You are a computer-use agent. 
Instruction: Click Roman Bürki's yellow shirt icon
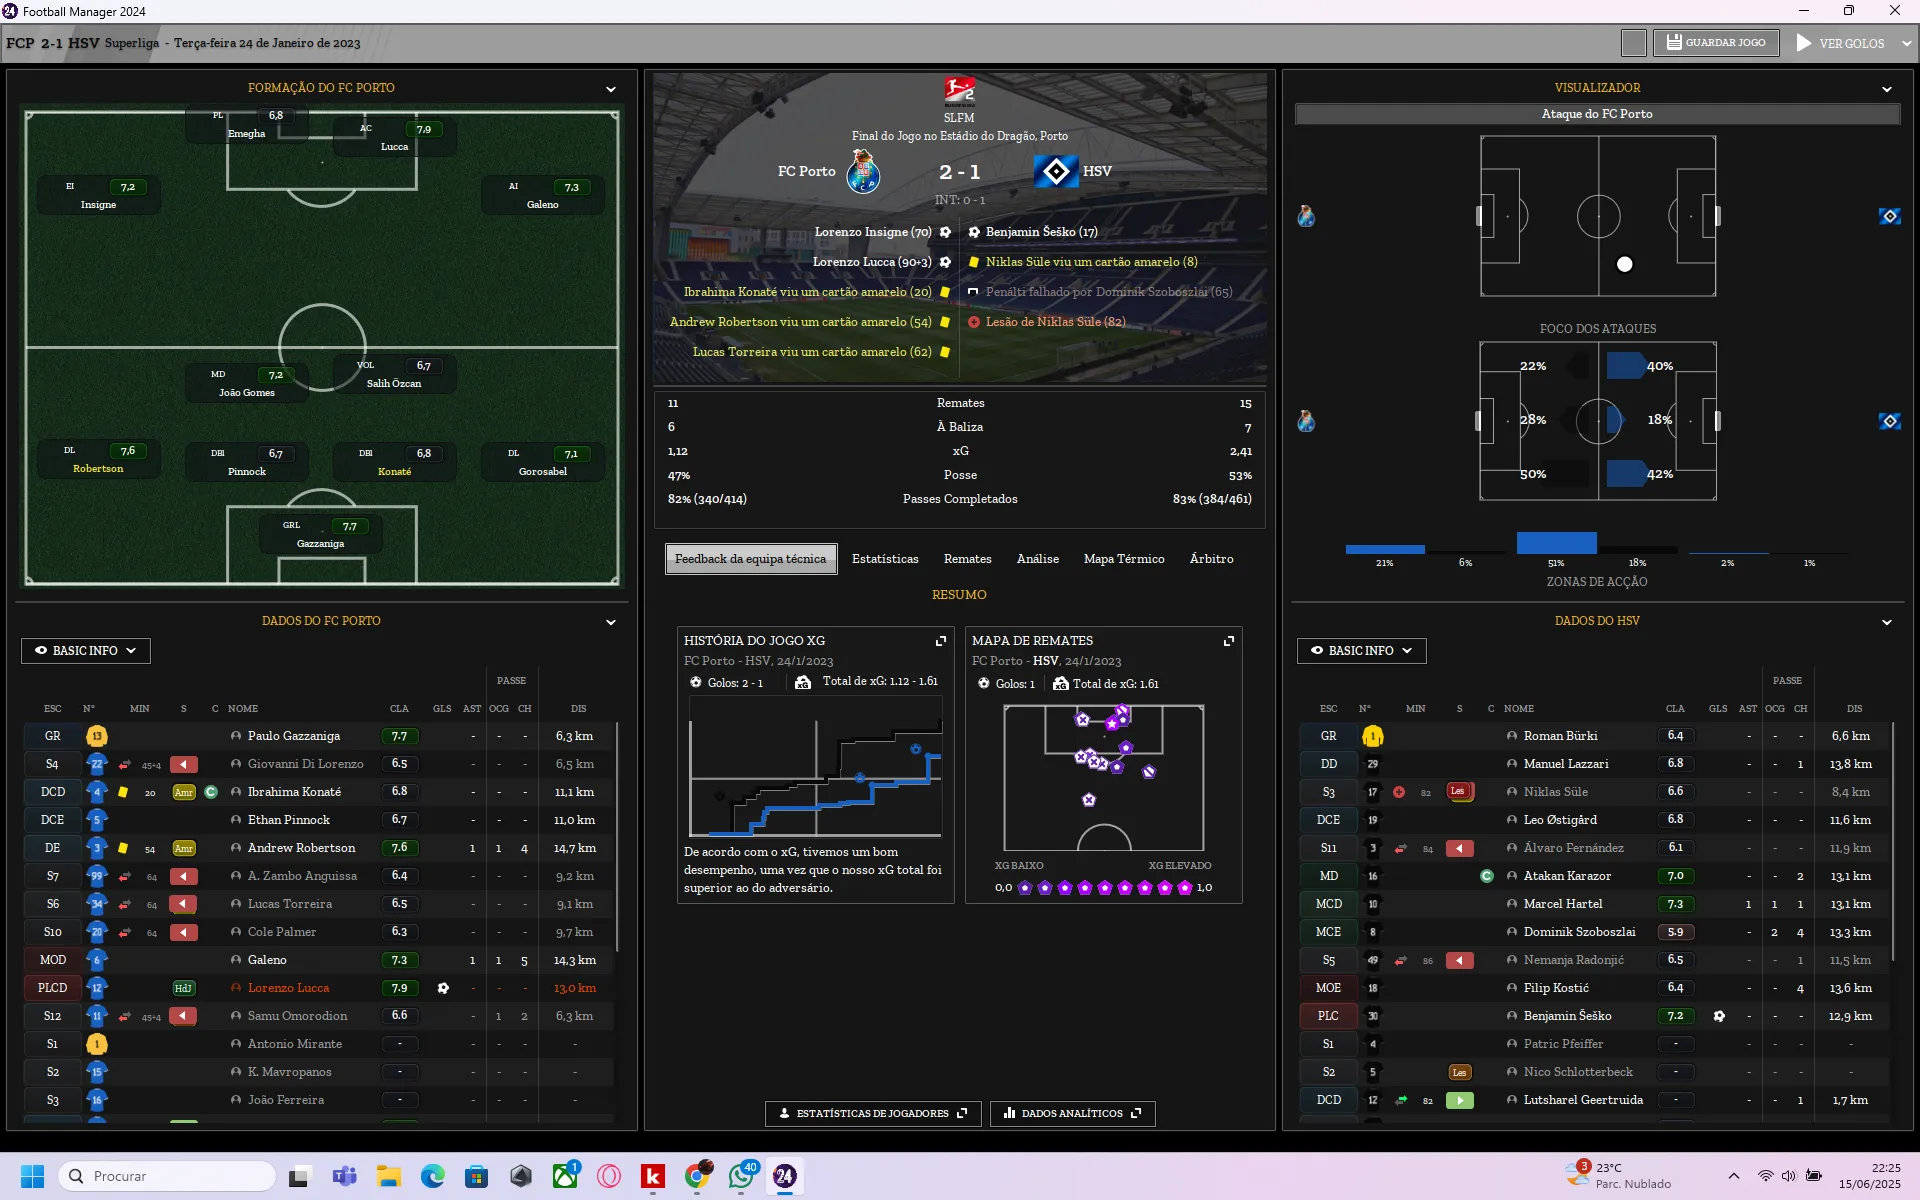pos(1372,737)
